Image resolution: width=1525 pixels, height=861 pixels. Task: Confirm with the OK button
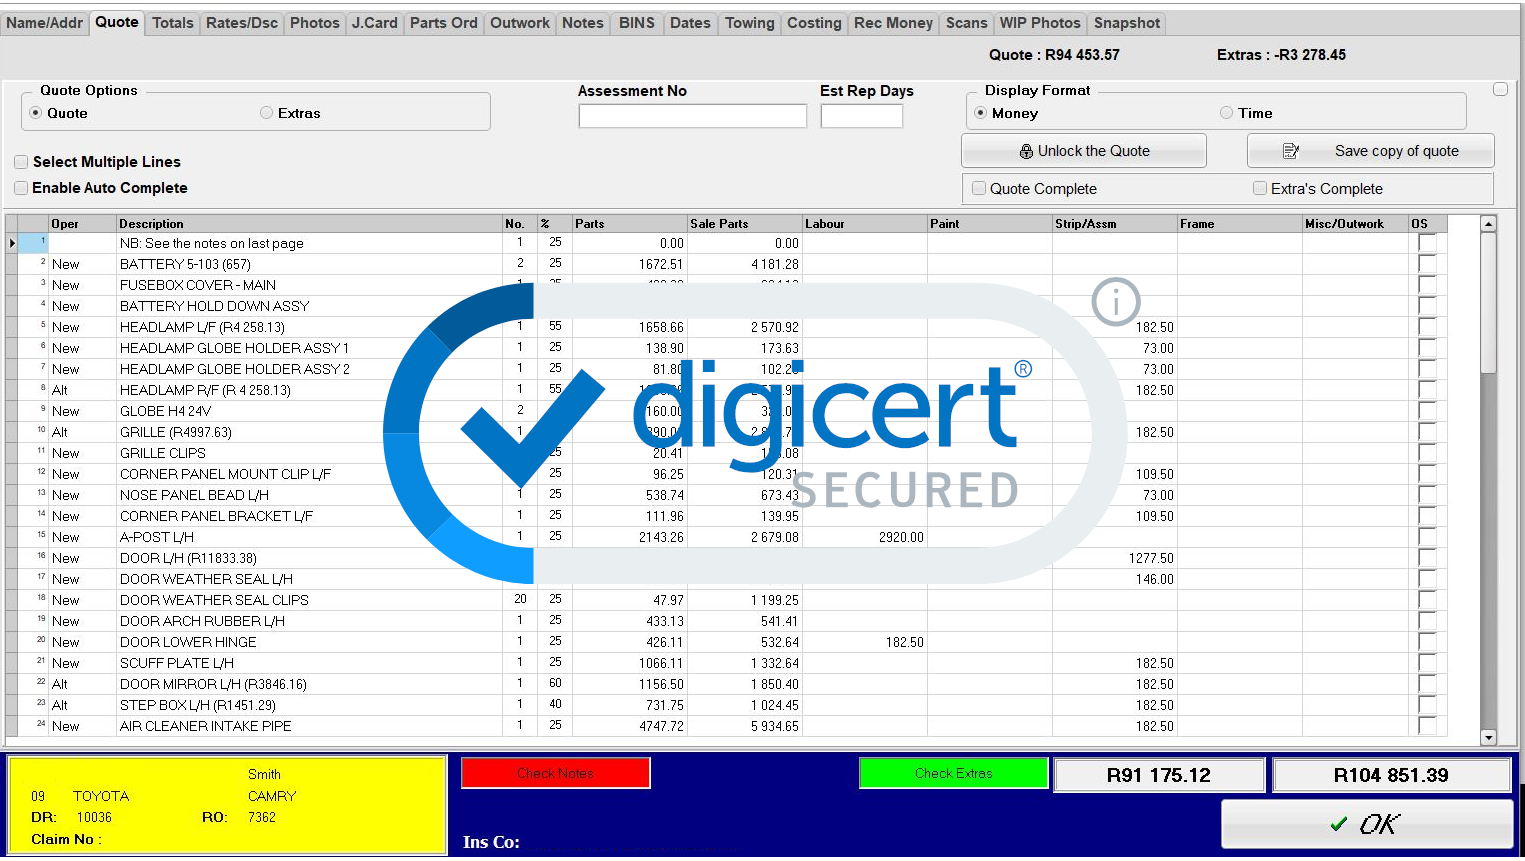click(1367, 824)
